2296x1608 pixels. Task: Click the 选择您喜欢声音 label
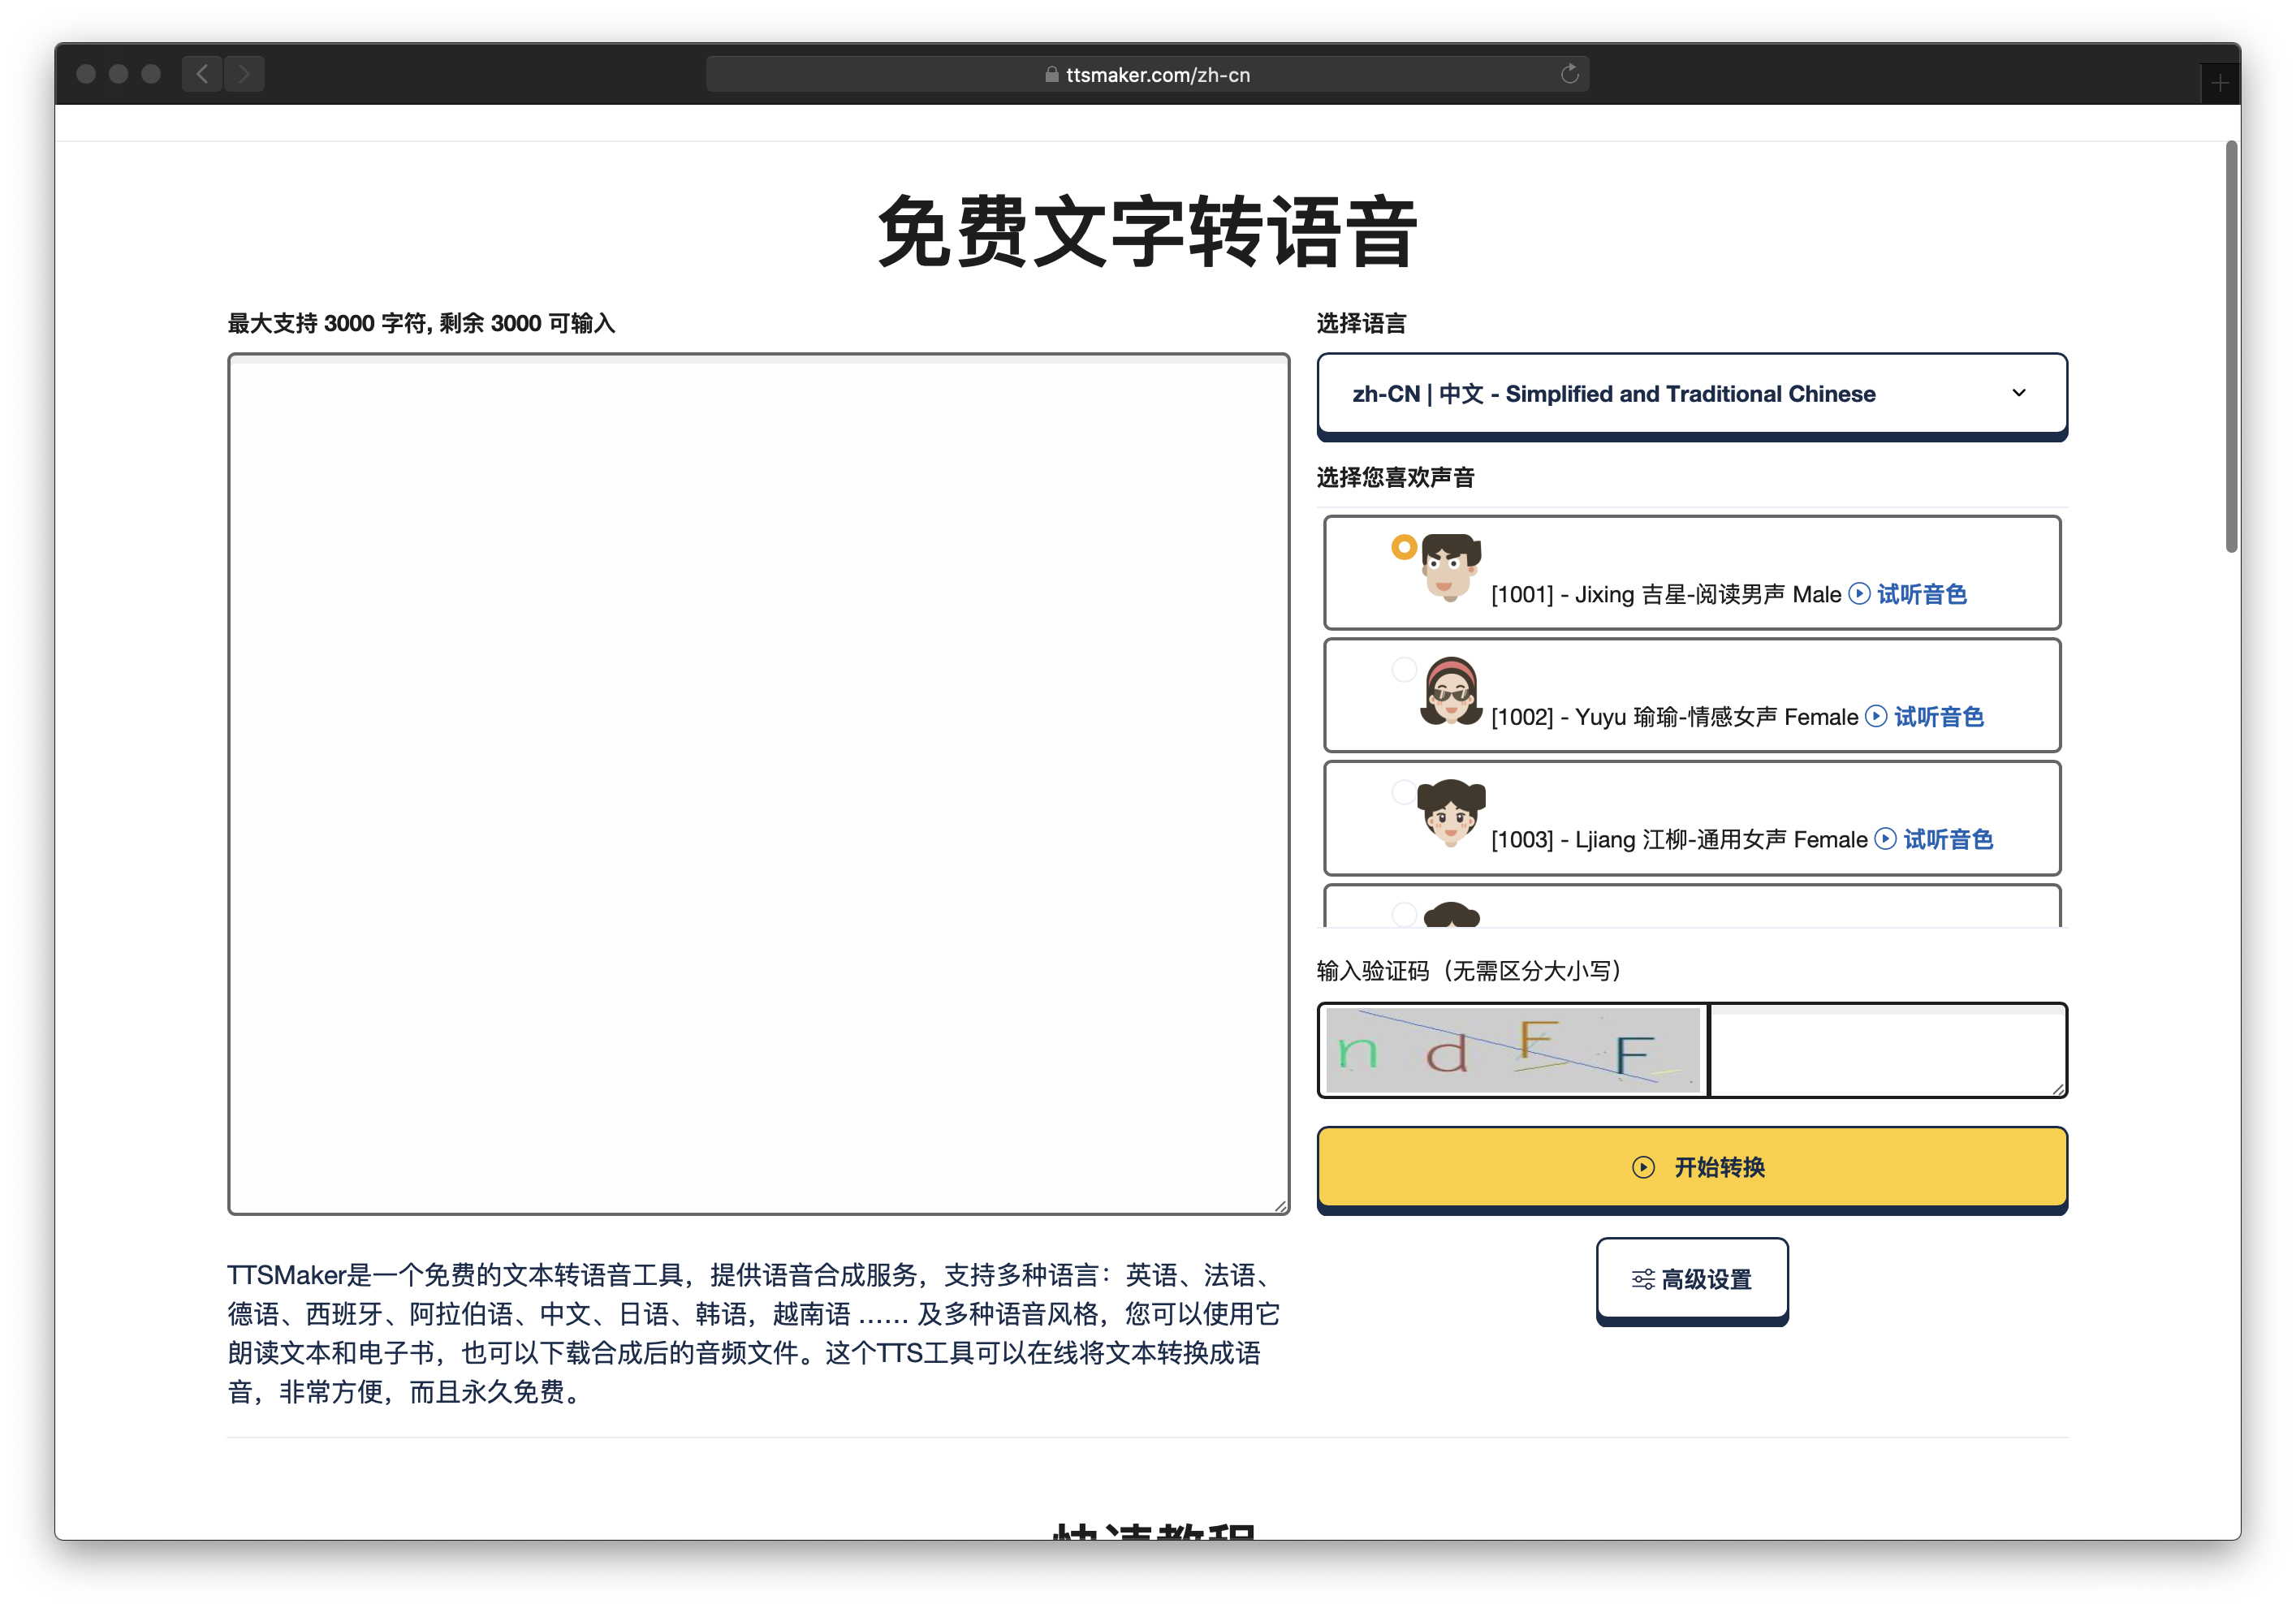pyautogui.click(x=1395, y=477)
